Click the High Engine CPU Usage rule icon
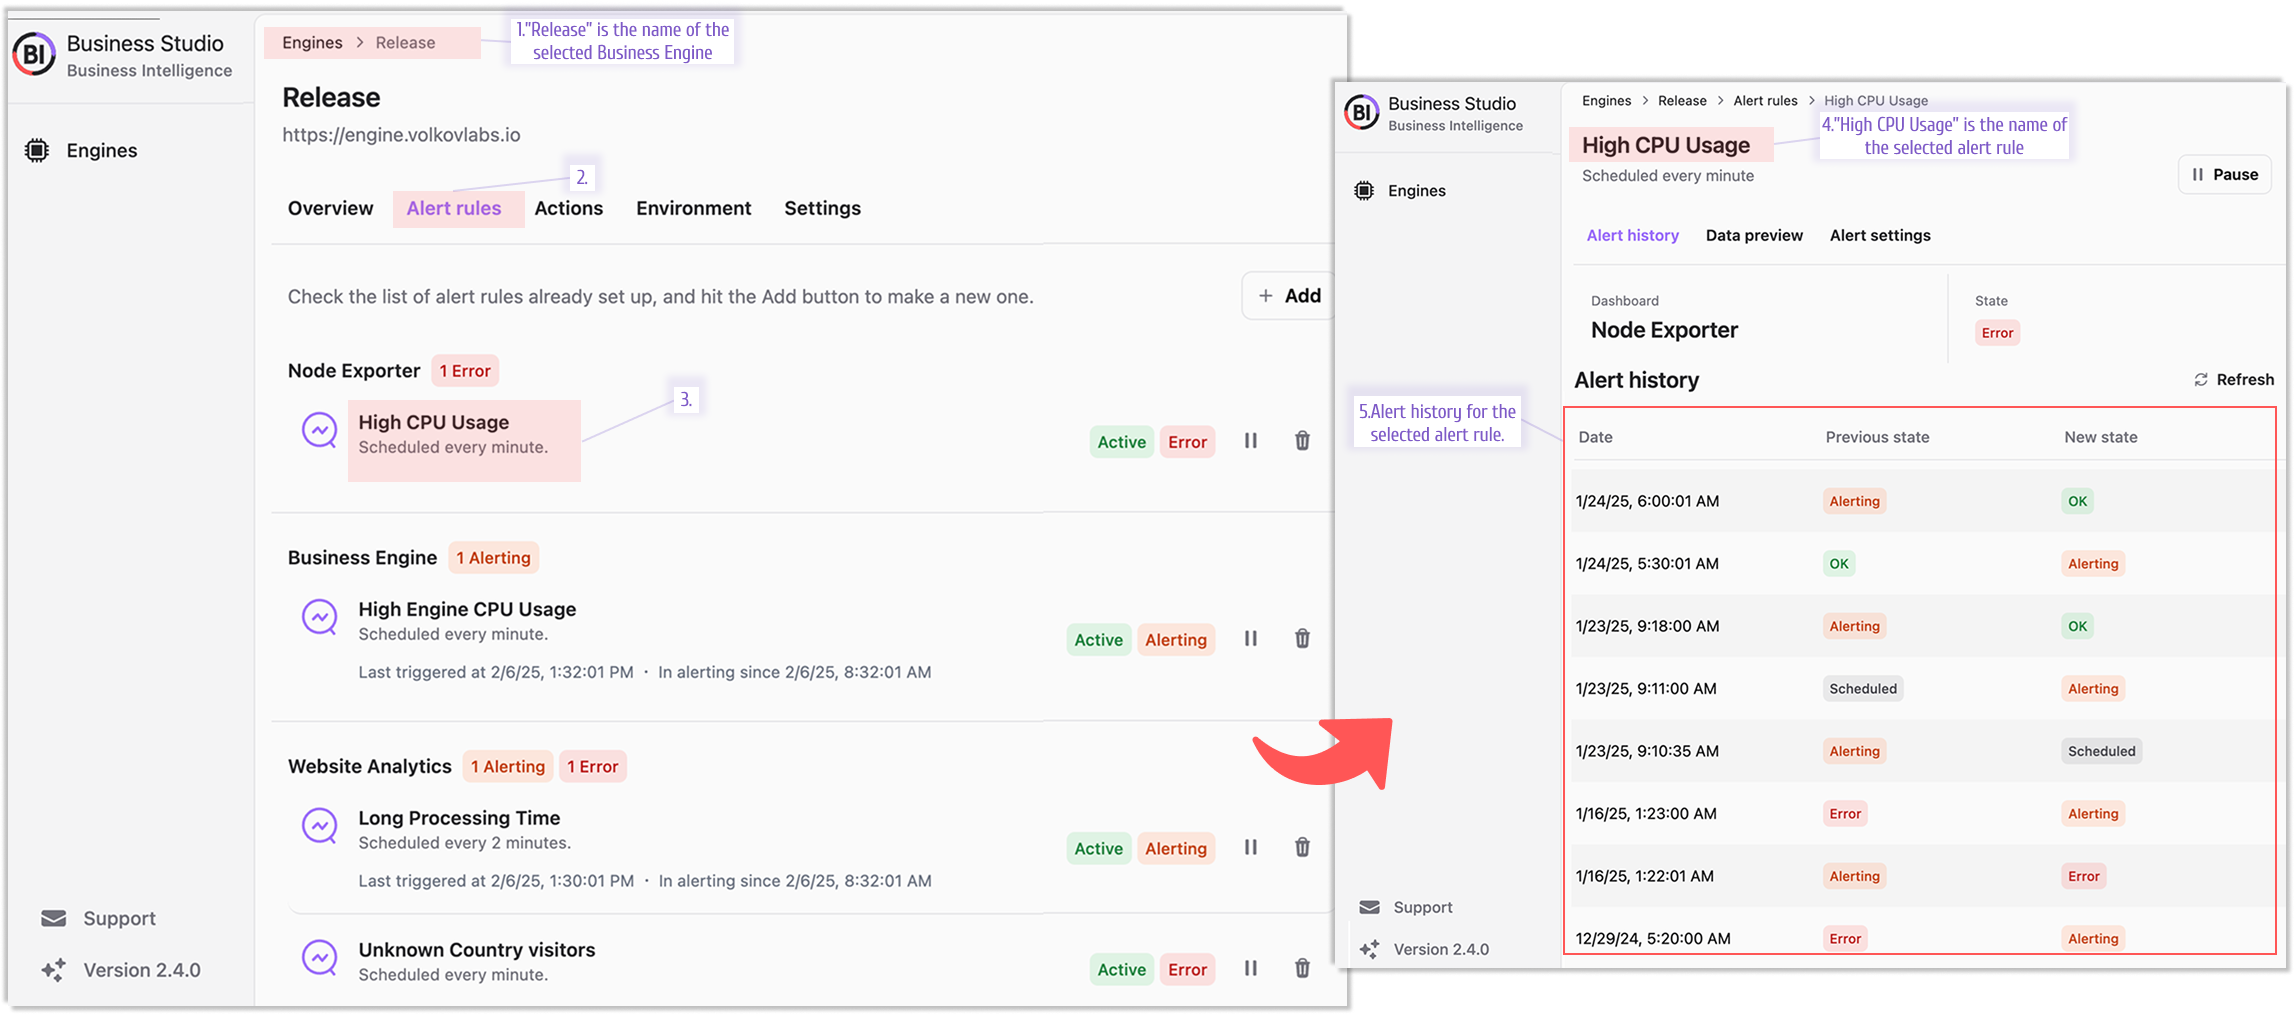This screenshot has width=2294, height=1014. coord(320,617)
